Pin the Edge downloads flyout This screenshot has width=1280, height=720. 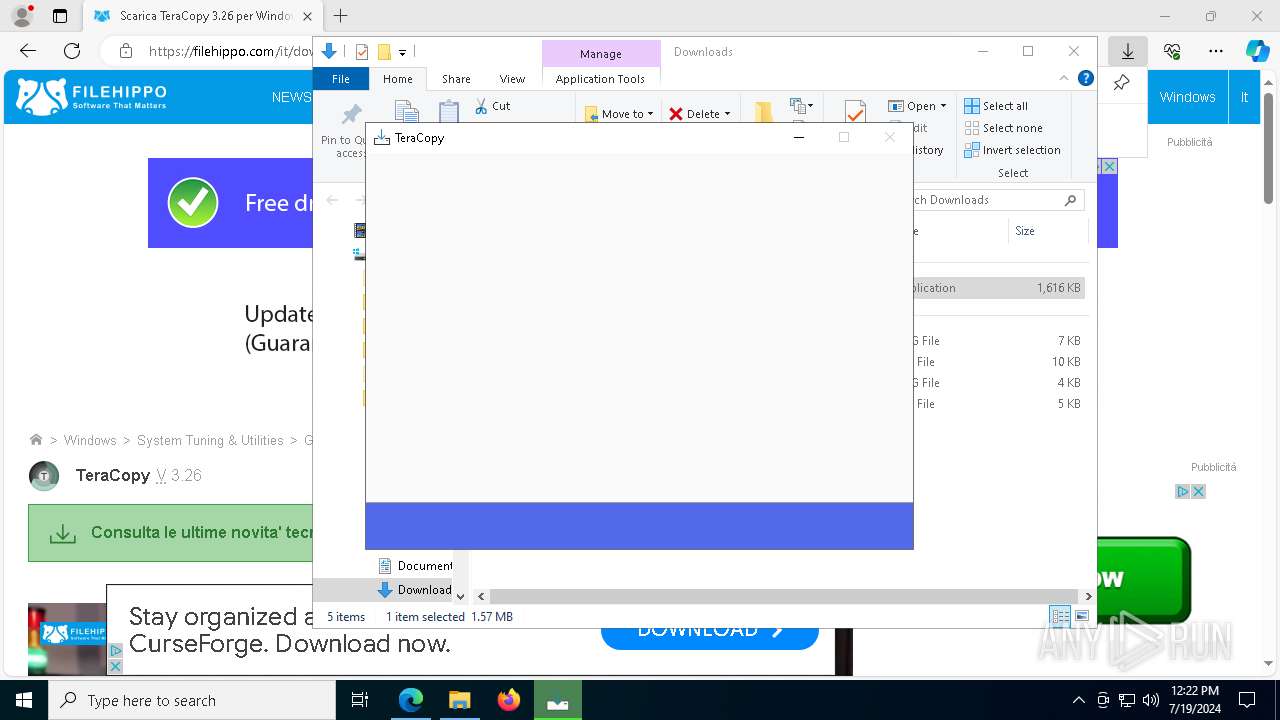coord(1122,83)
